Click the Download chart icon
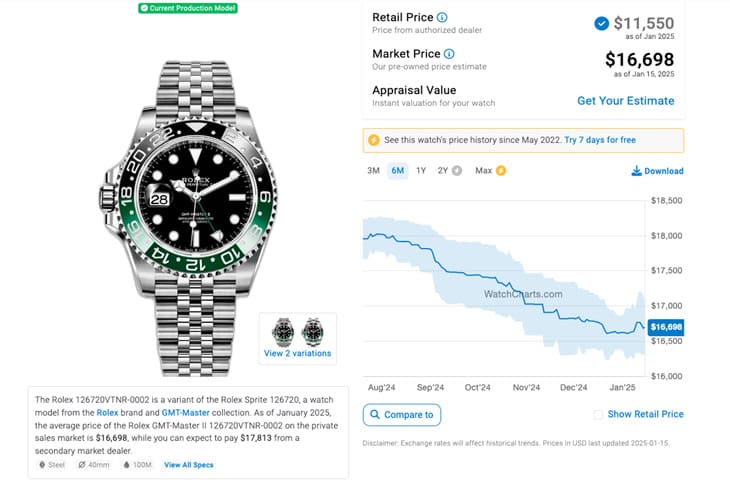730x482 pixels. (x=637, y=171)
